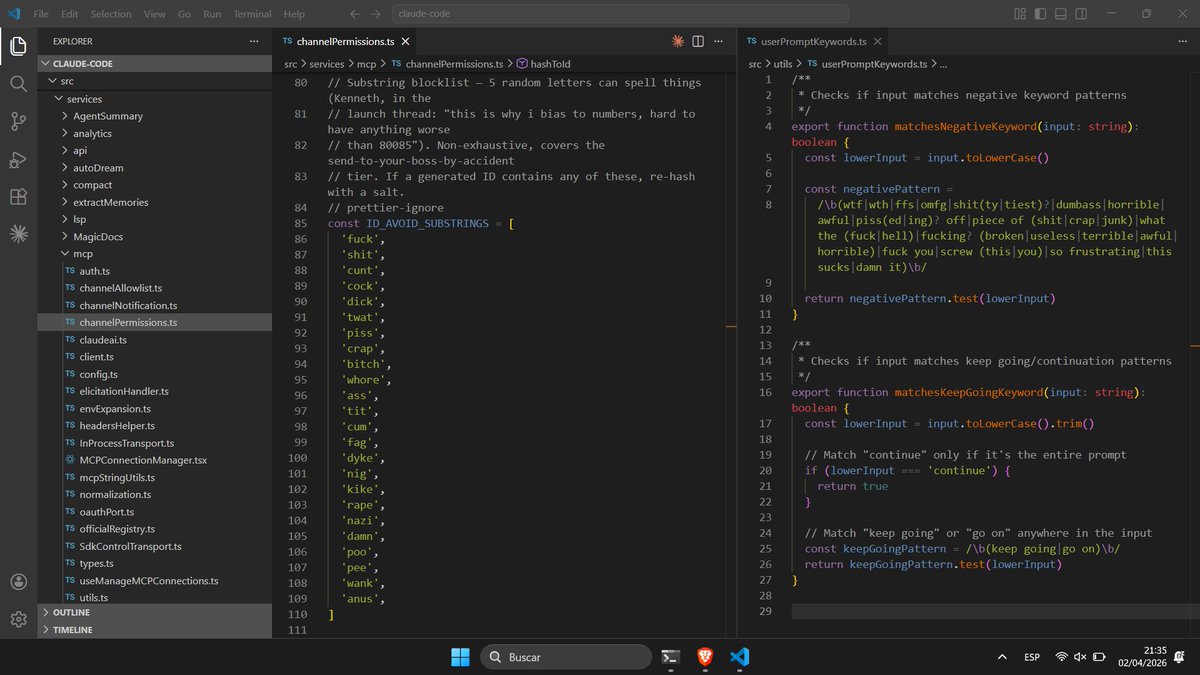Open useManageMCPConnections.ts file
1200x675 pixels.
155,581
